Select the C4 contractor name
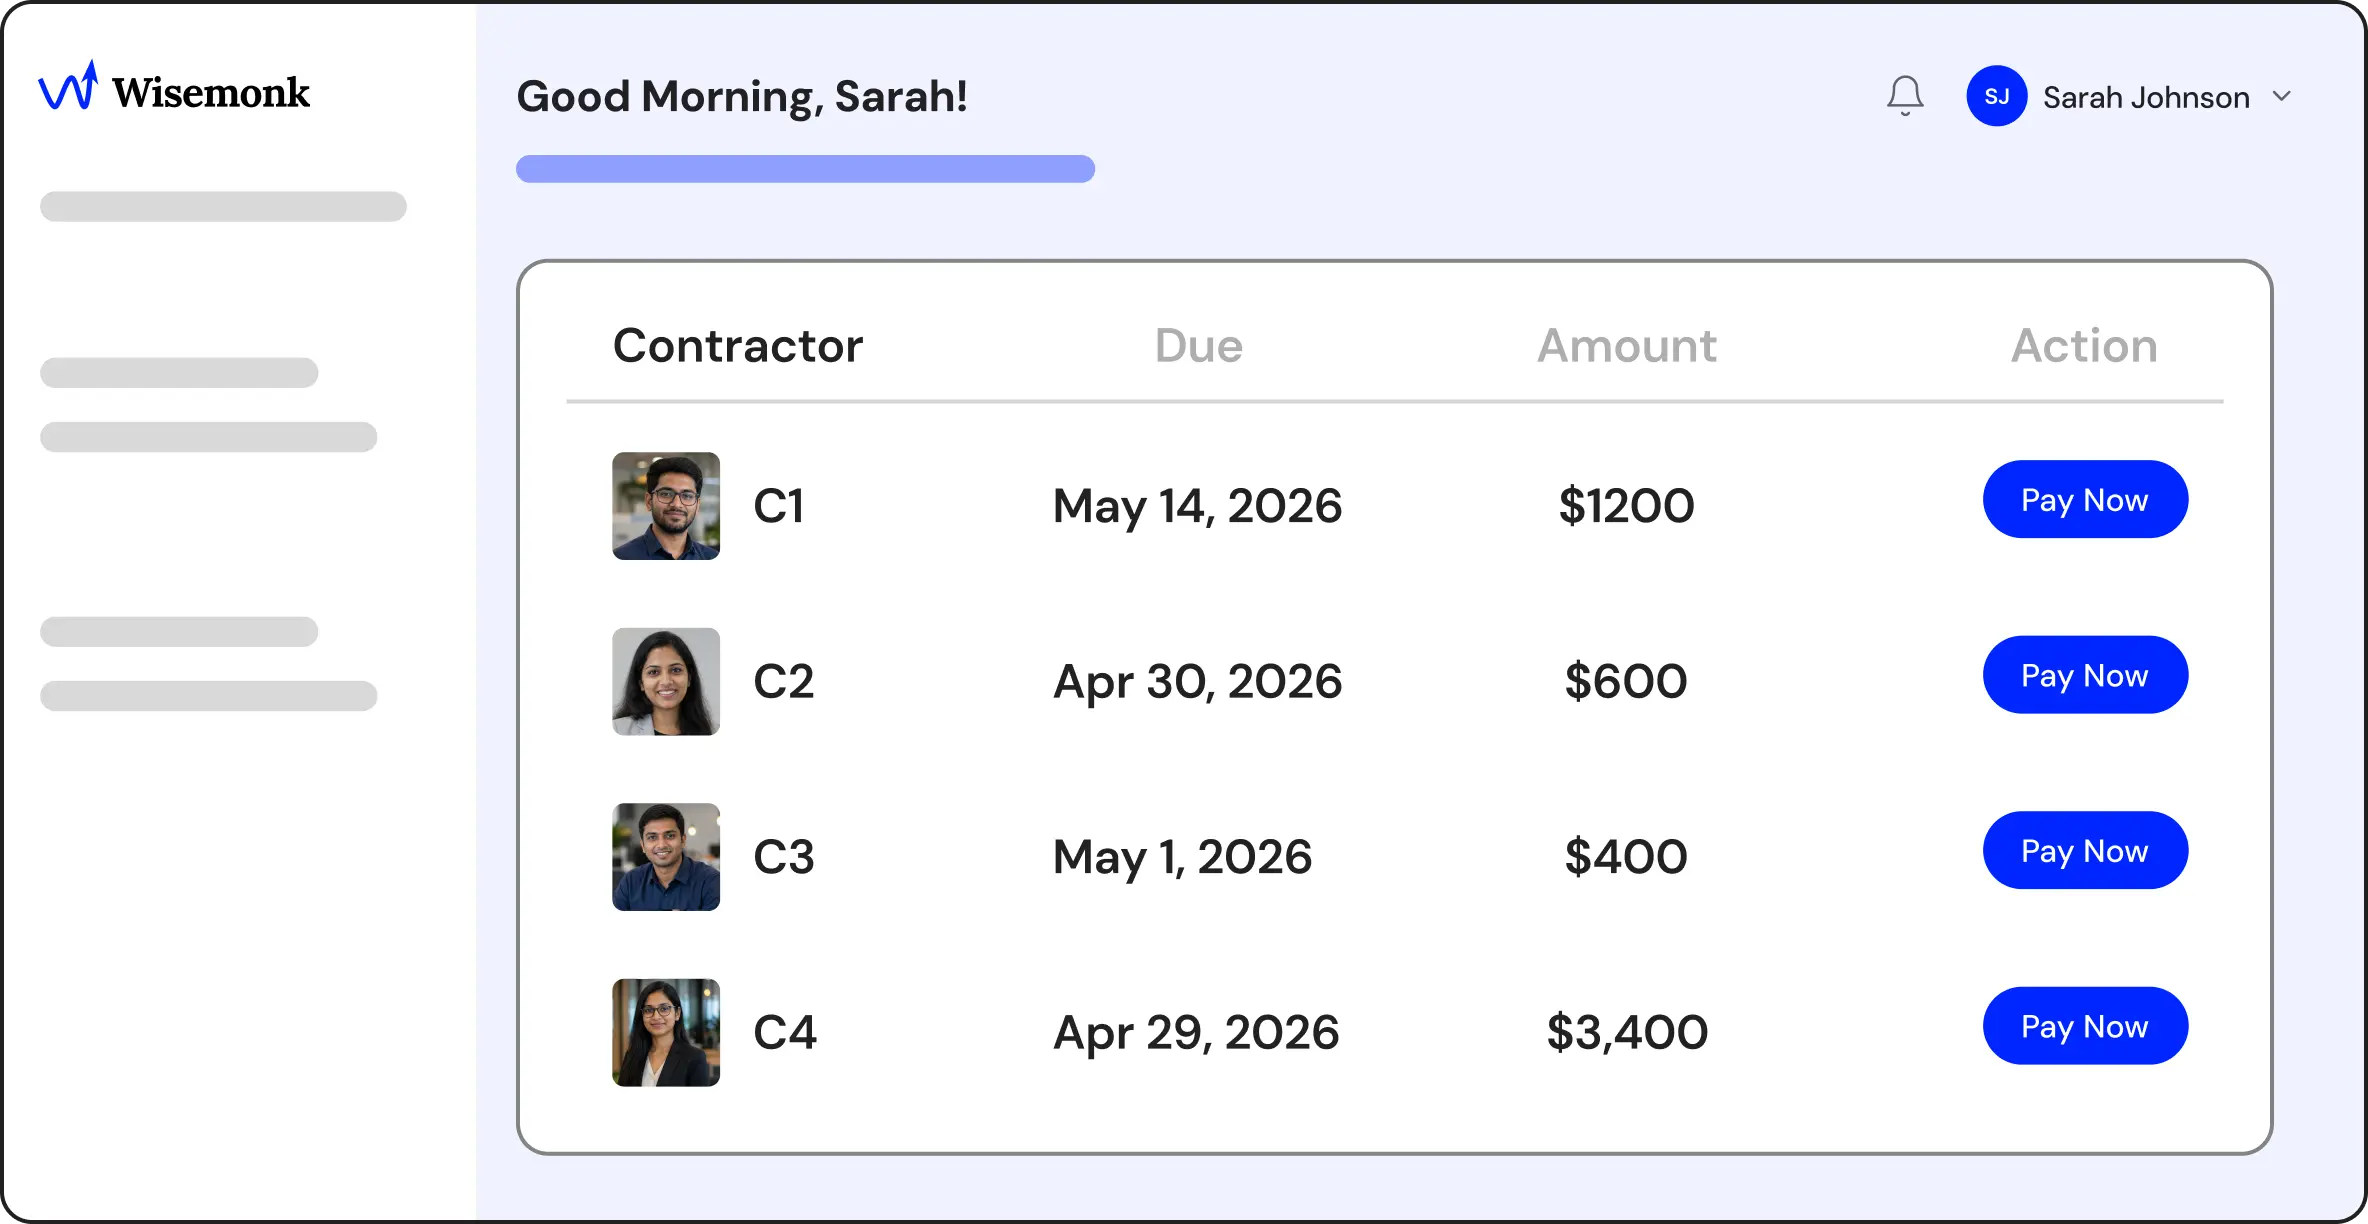 click(785, 1033)
